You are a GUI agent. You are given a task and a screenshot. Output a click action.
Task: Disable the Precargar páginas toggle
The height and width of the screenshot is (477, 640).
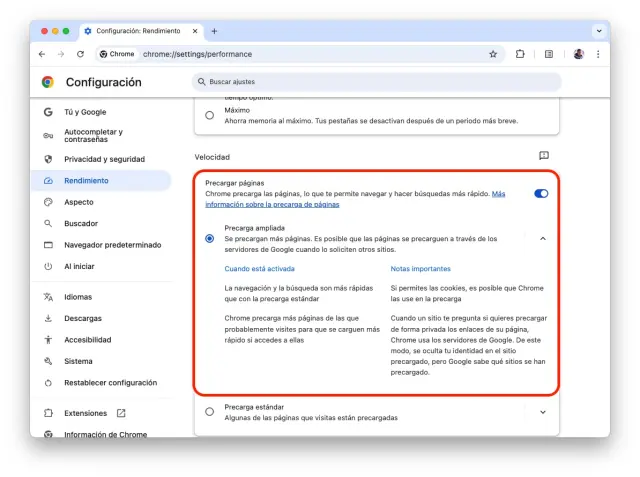[541, 193]
